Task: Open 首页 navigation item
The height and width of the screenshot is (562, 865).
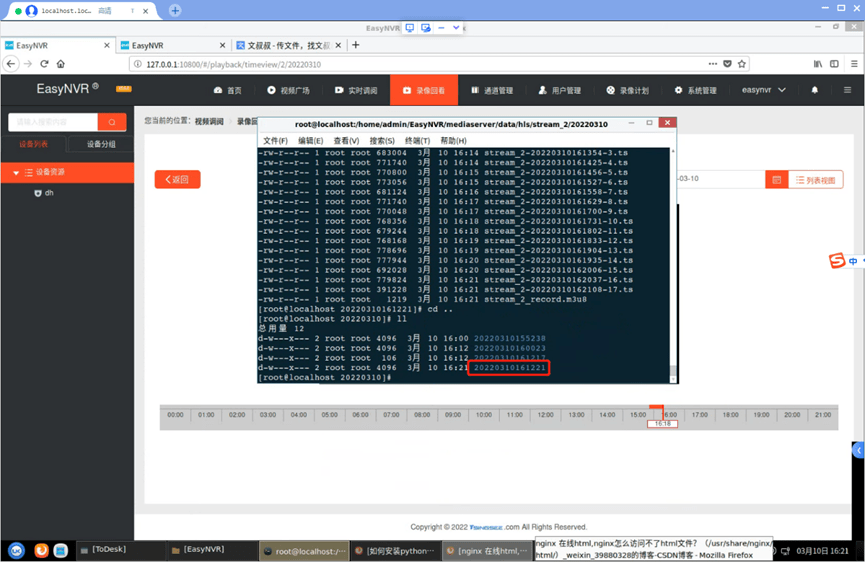Action: [227, 90]
